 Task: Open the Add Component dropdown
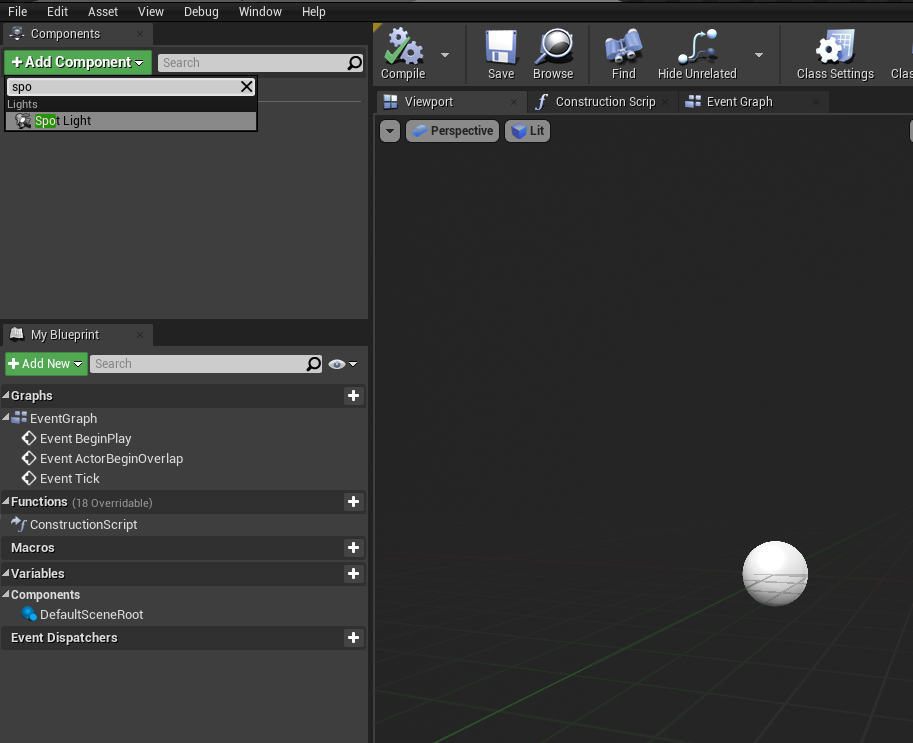tap(77, 62)
